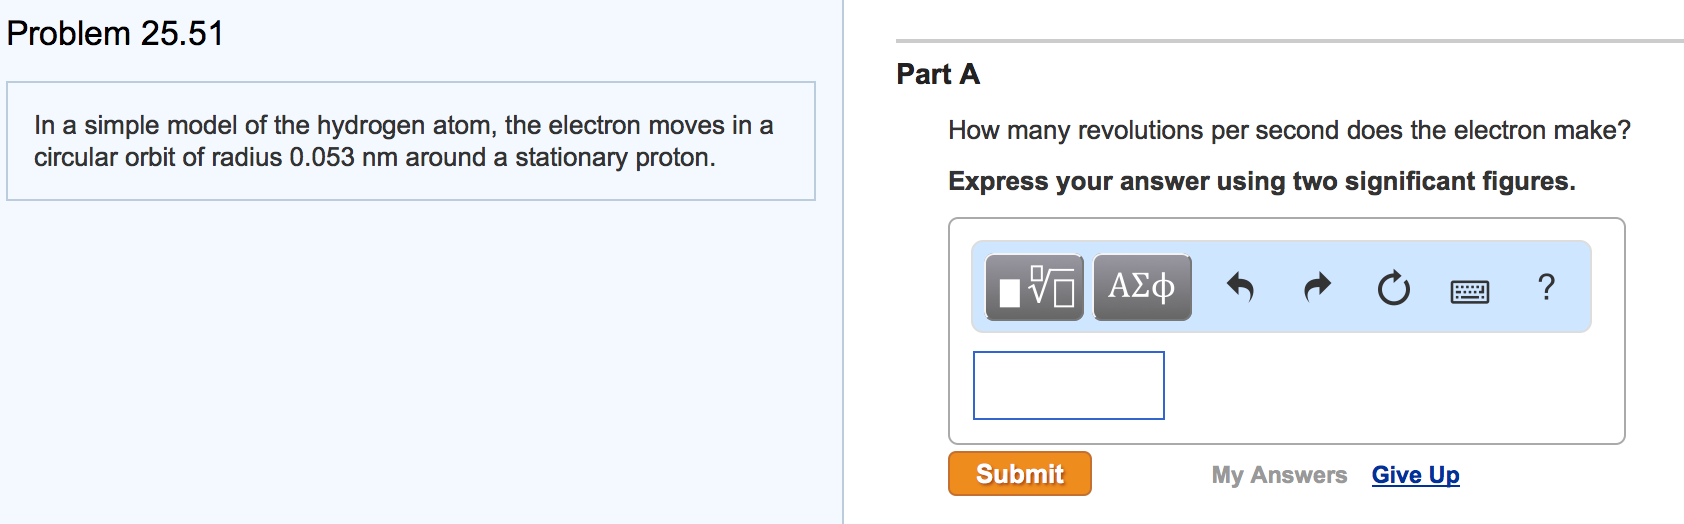Click the revolutions per second question text
Image resolution: width=1684 pixels, height=524 pixels.
(1289, 130)
